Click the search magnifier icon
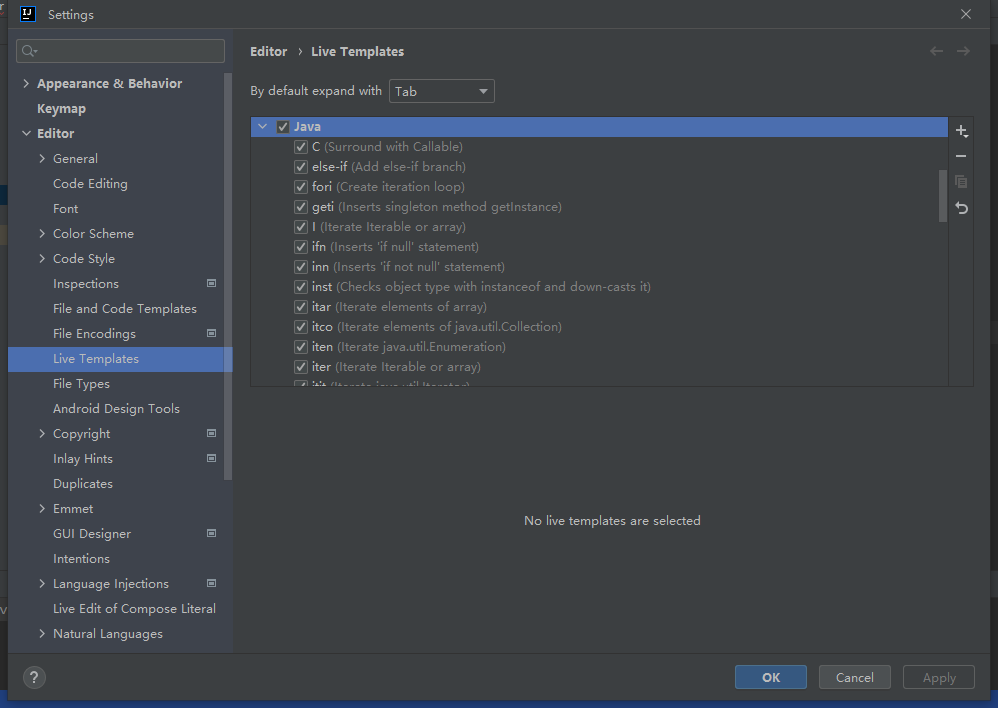The image size is (998, 708). [29, 51]
